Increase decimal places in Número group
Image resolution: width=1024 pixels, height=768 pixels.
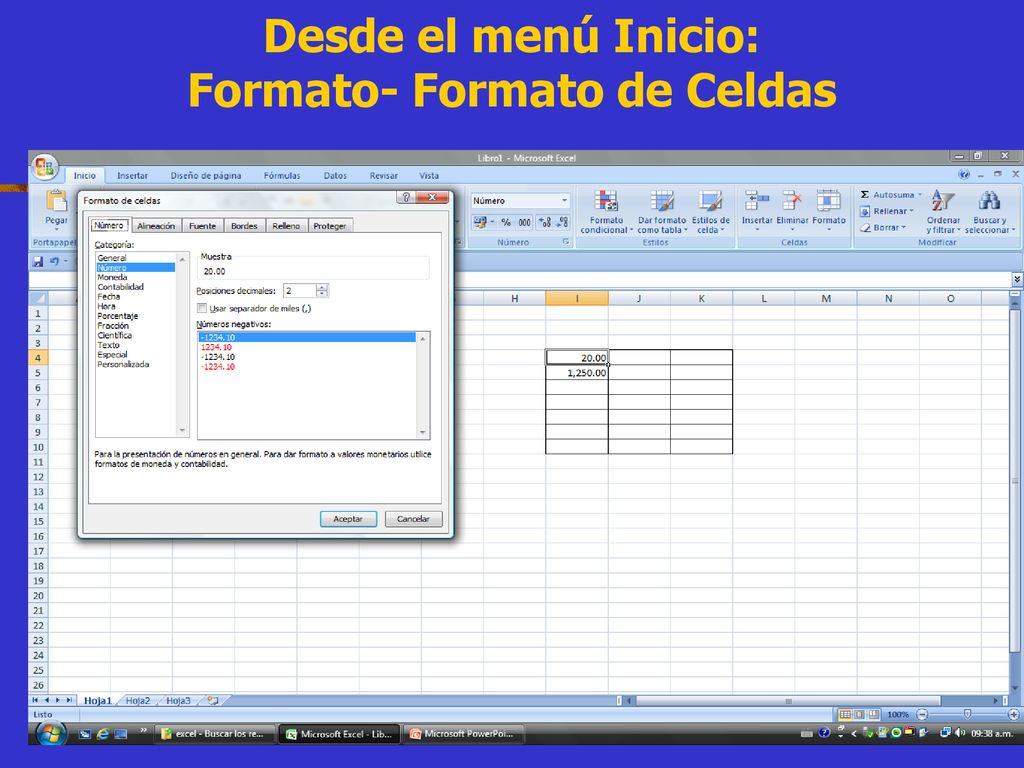pos(545,222)
